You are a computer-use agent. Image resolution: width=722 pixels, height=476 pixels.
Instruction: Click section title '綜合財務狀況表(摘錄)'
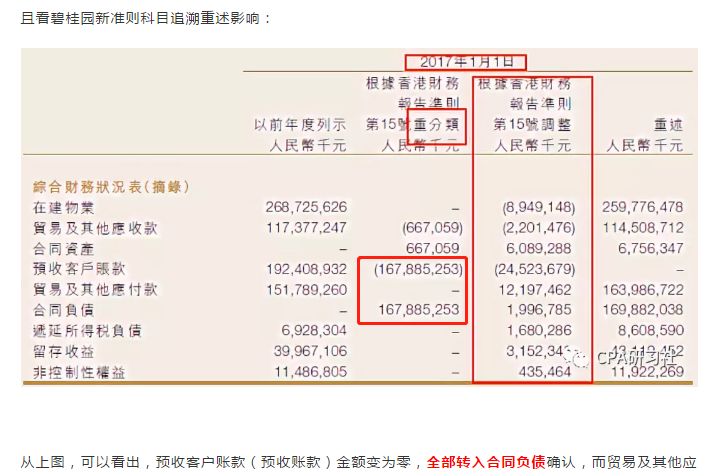coord(111,187)
